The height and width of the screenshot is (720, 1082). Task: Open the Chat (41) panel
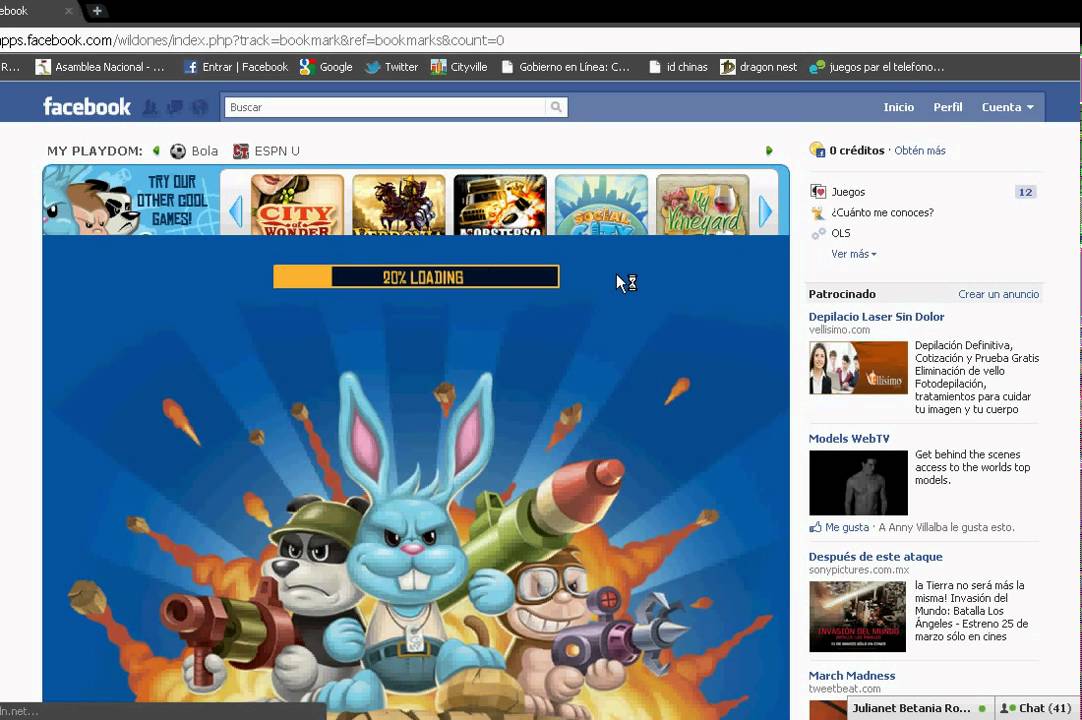pos(1037,708)
